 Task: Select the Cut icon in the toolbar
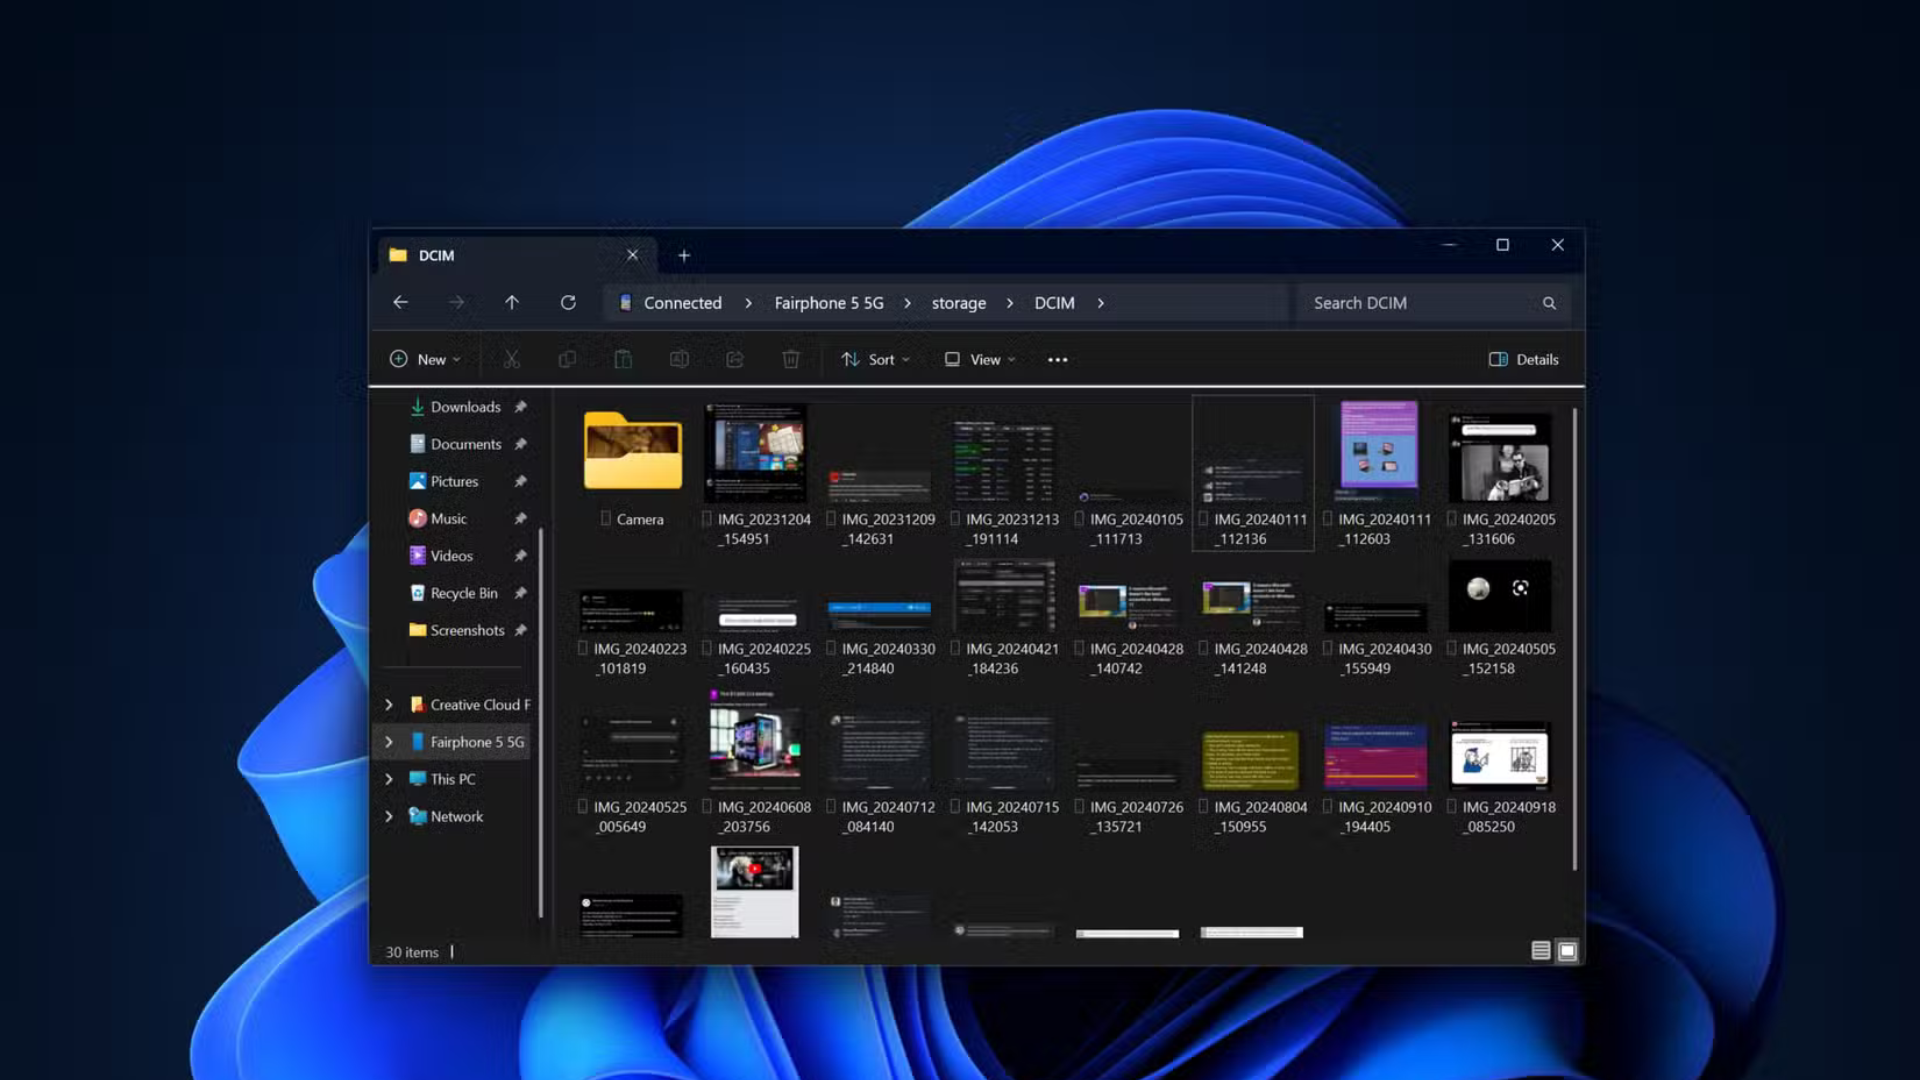[x=512, y=359]
